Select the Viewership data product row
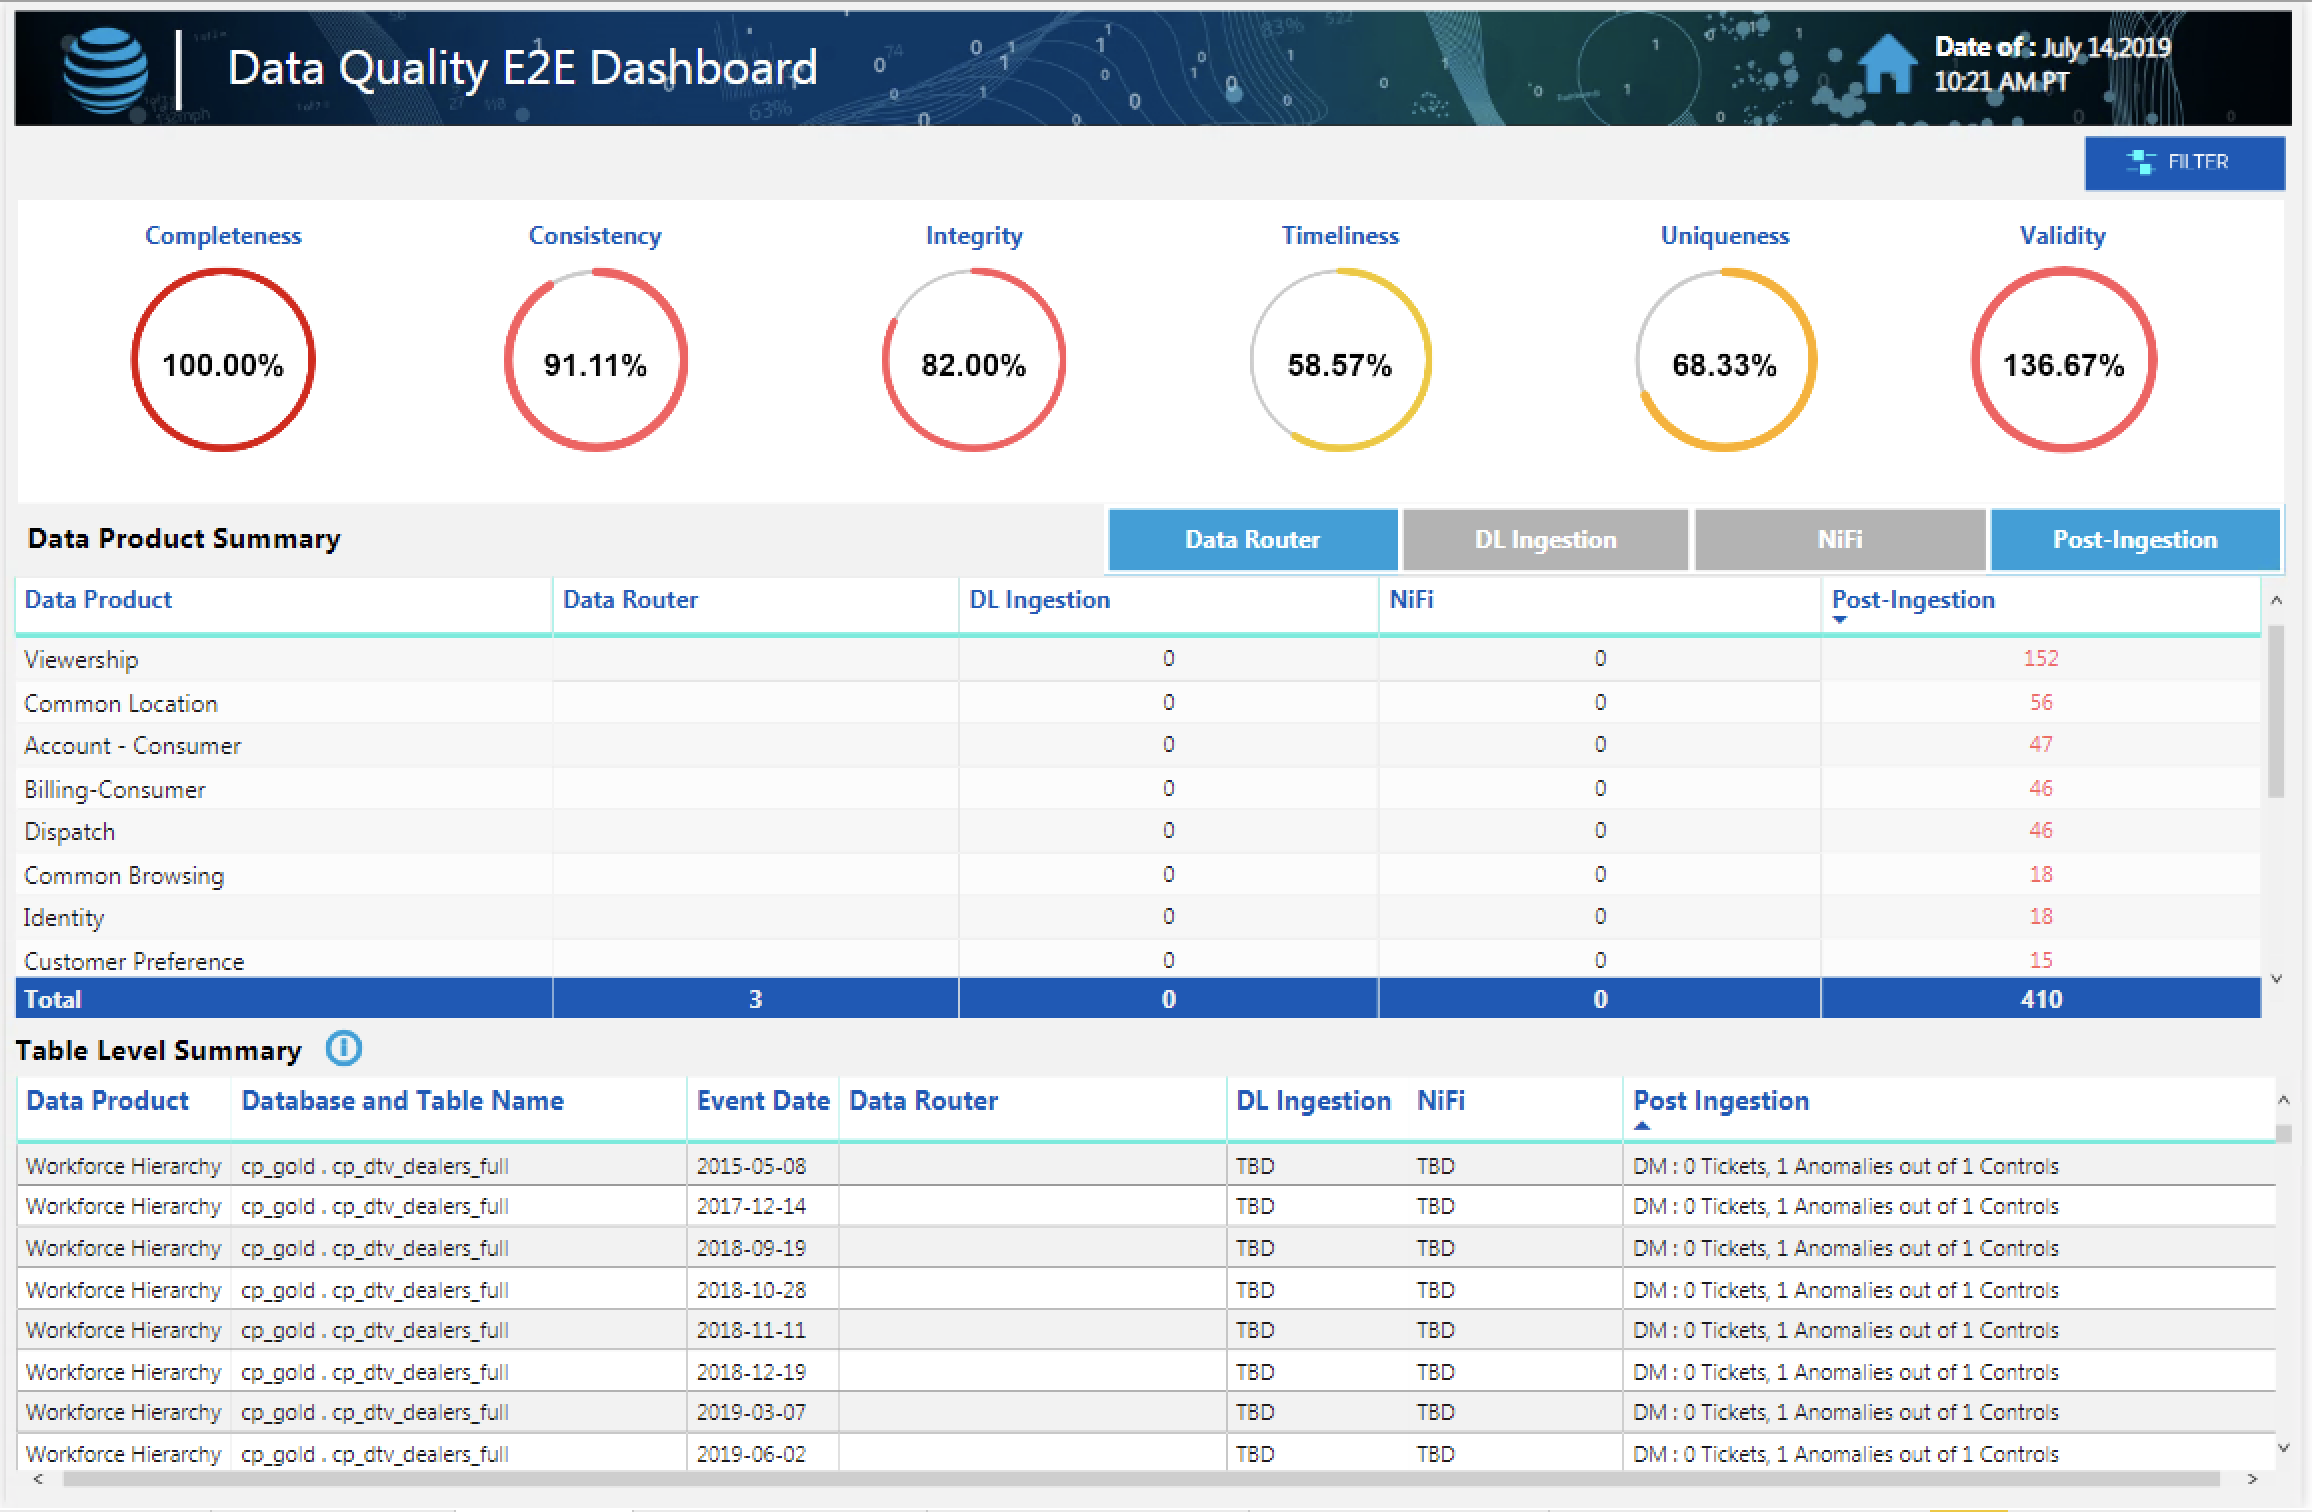Image resolution: width=2312 pixels, height=1512 pixels. (x=81, y=660)
